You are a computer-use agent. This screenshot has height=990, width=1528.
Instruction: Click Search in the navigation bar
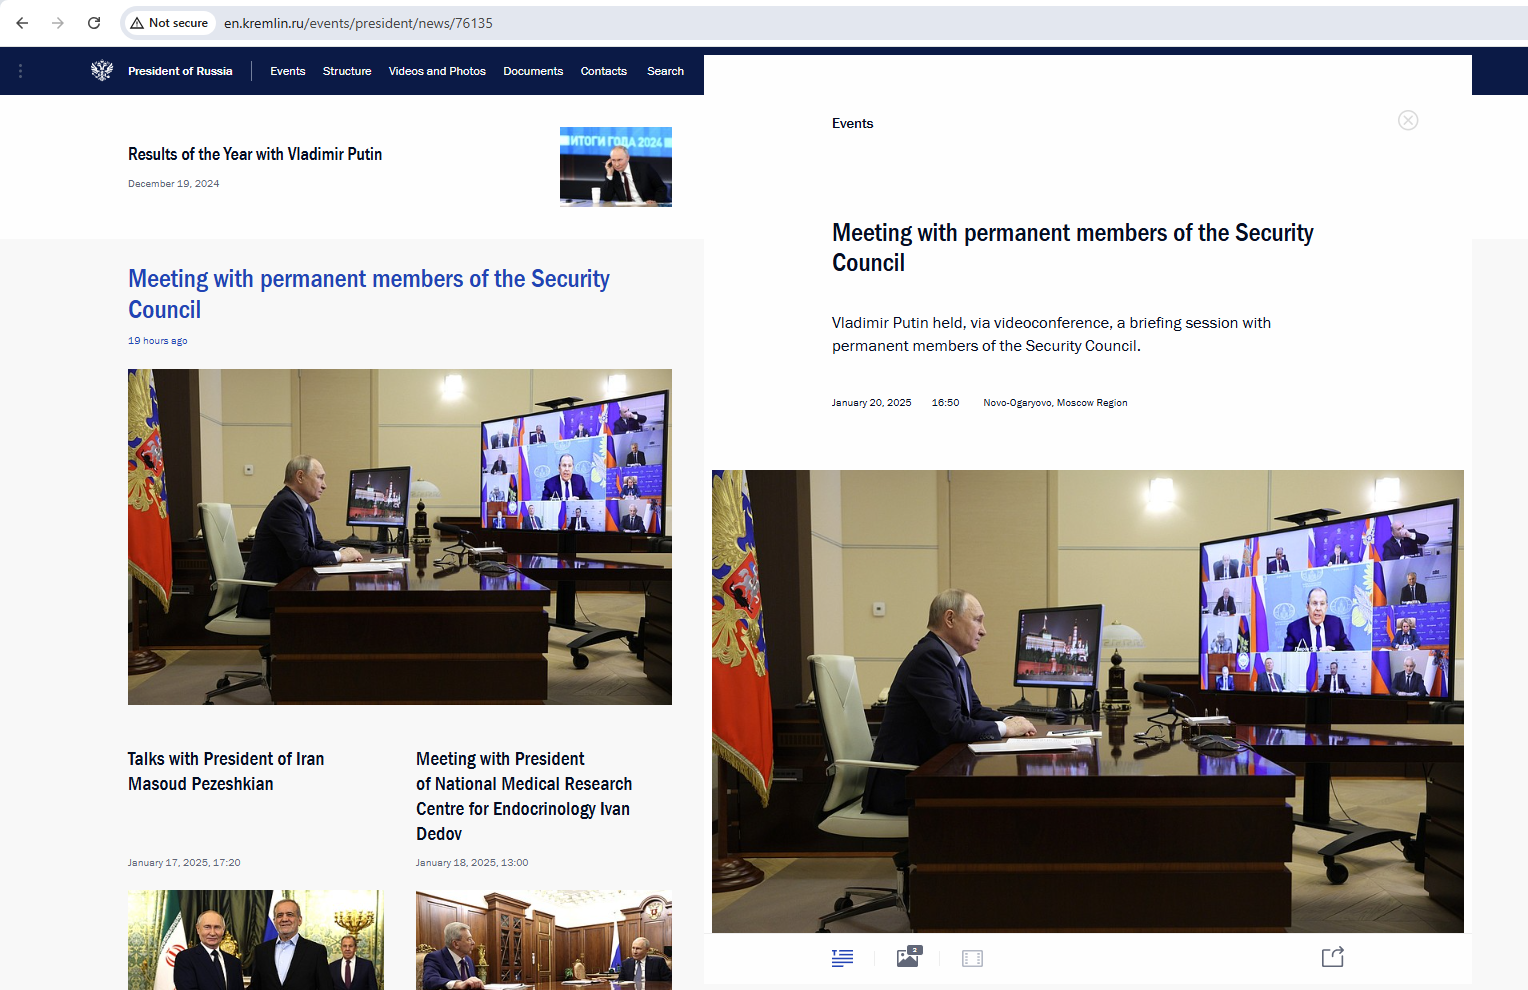(x=665, y=71)
